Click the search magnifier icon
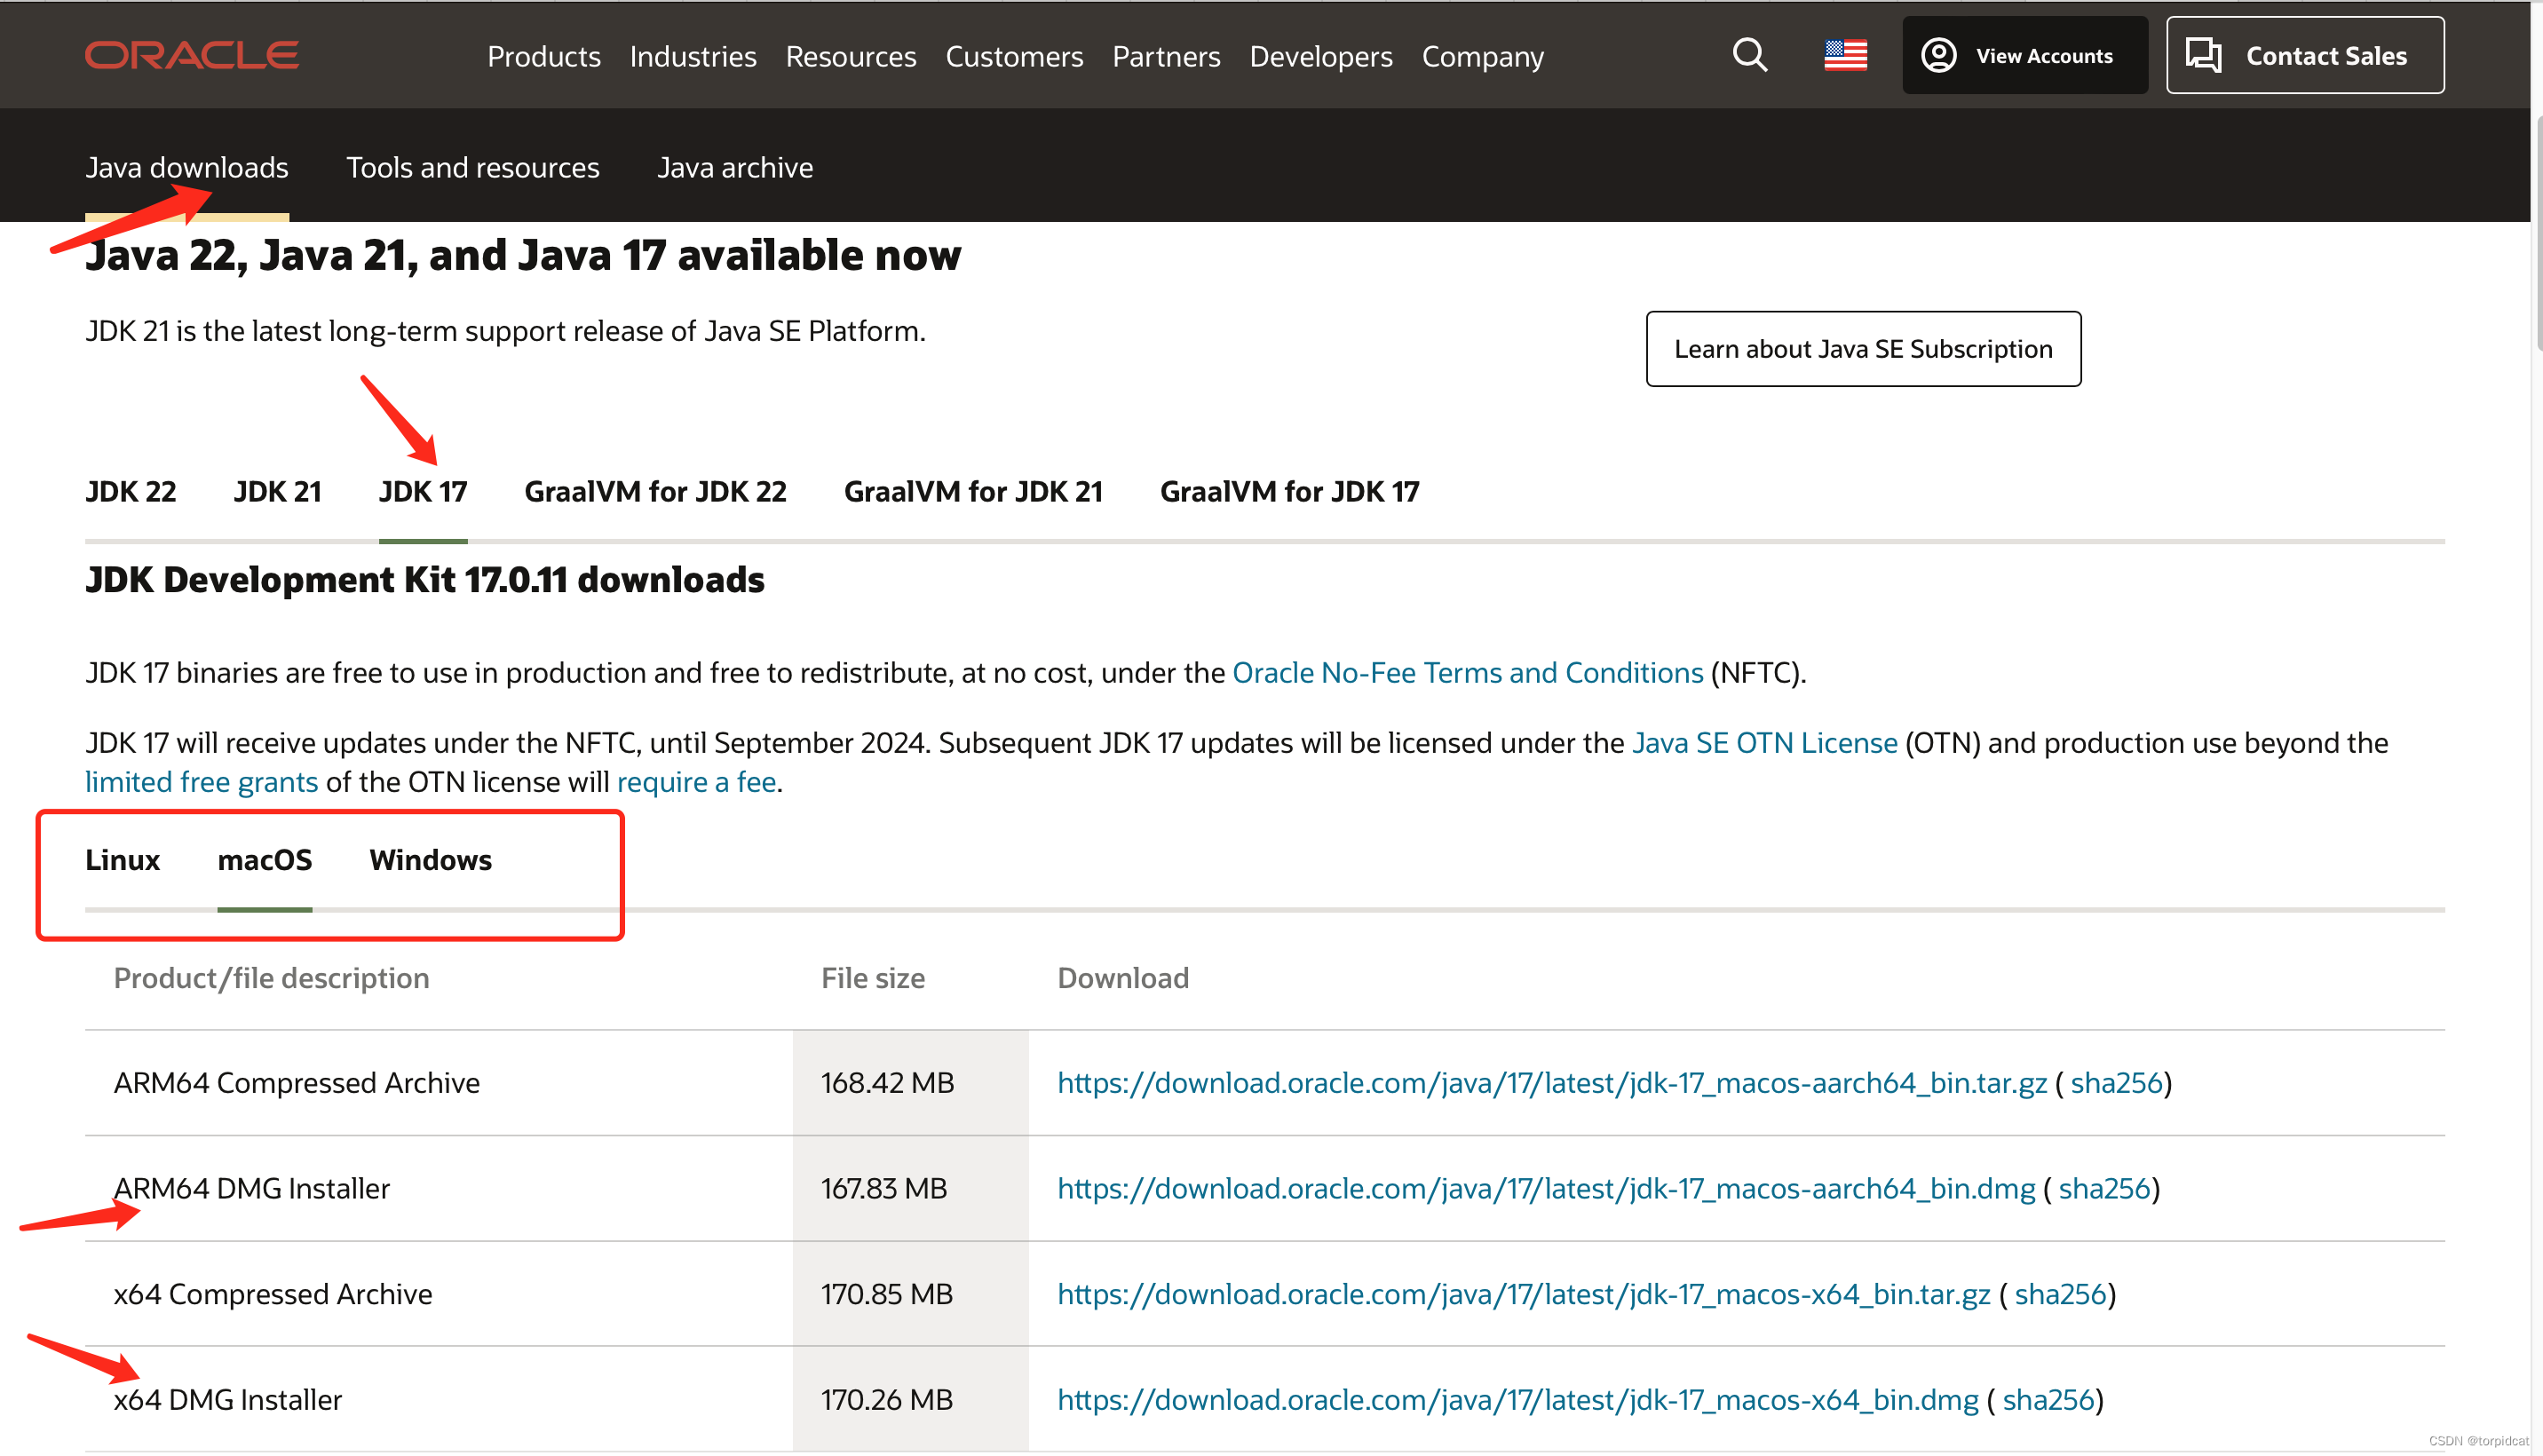 pos(1749,55)
